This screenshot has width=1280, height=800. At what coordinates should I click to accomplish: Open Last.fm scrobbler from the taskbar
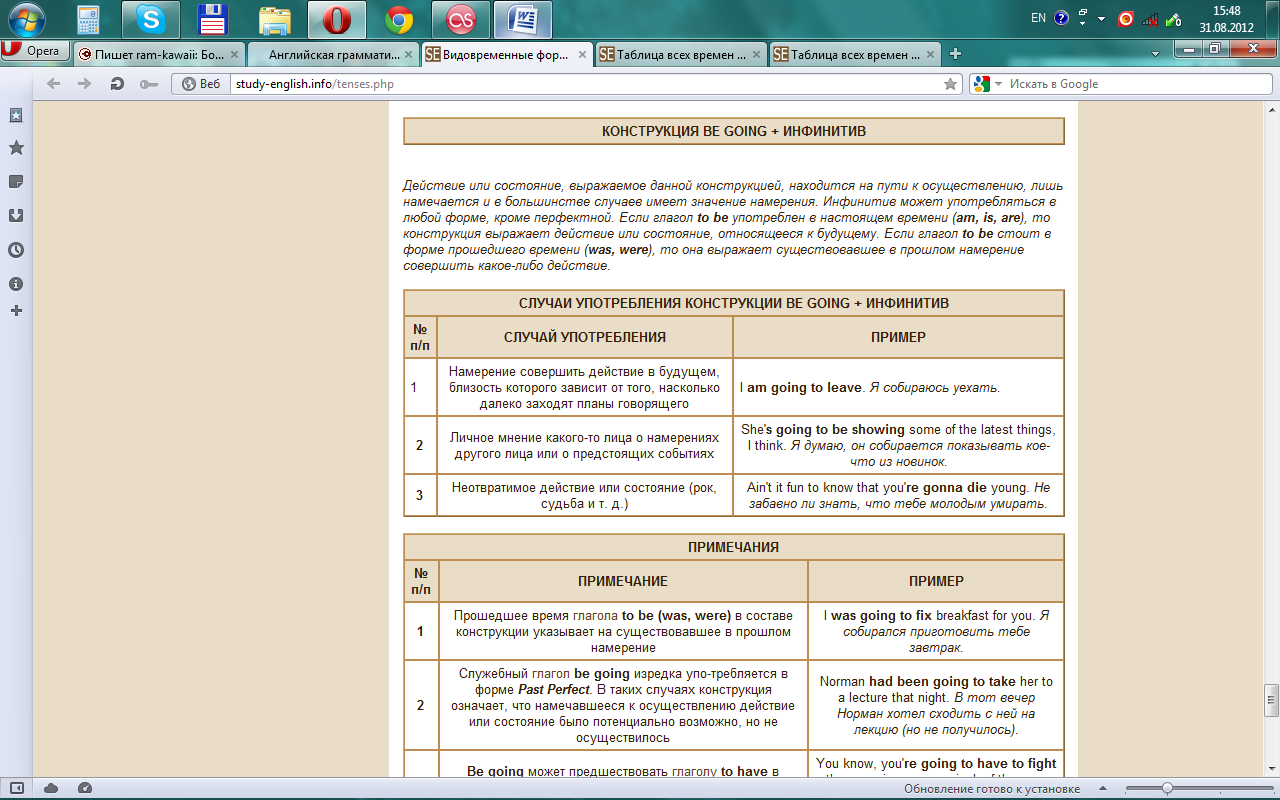point(461,19)
